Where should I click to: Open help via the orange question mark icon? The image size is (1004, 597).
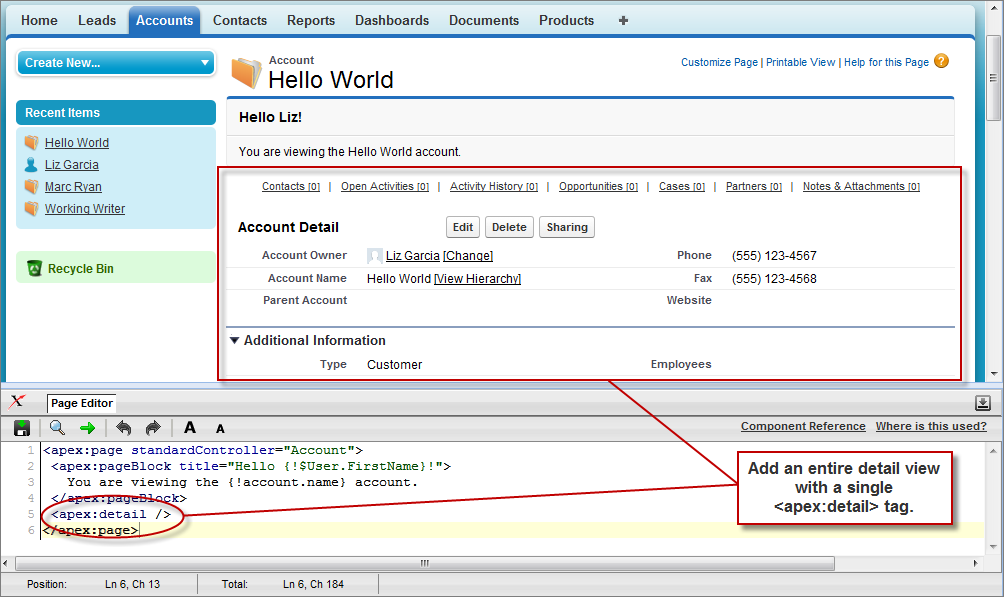pyautogui.click(x=941, y=61)
